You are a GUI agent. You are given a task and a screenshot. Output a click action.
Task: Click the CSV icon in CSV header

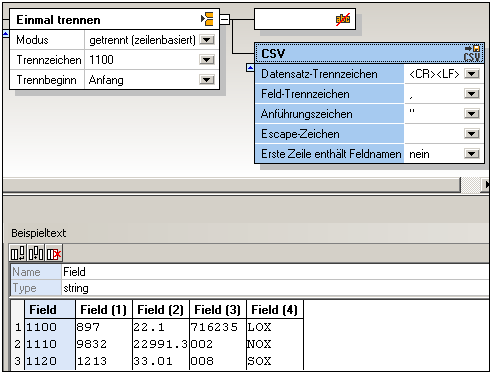click(x=473, y=53)
